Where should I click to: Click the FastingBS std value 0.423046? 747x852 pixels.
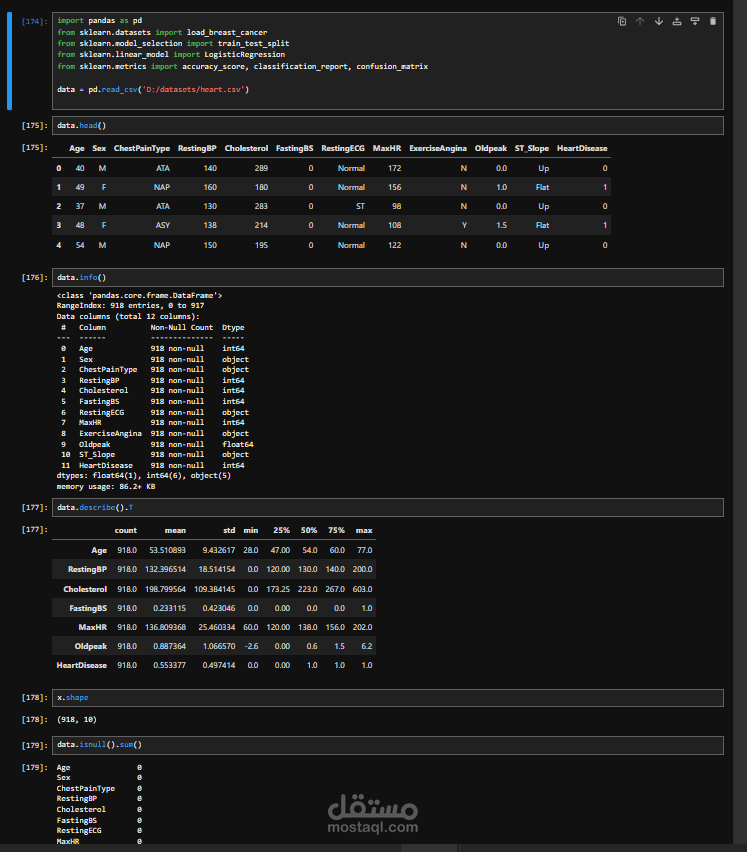219,609
